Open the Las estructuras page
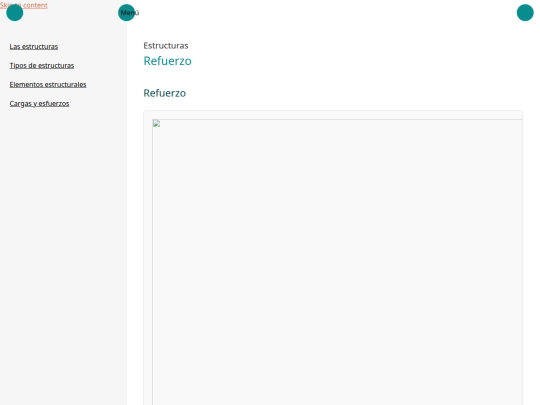The height and width of the screenshot is (405, 540). coord(34,46)
